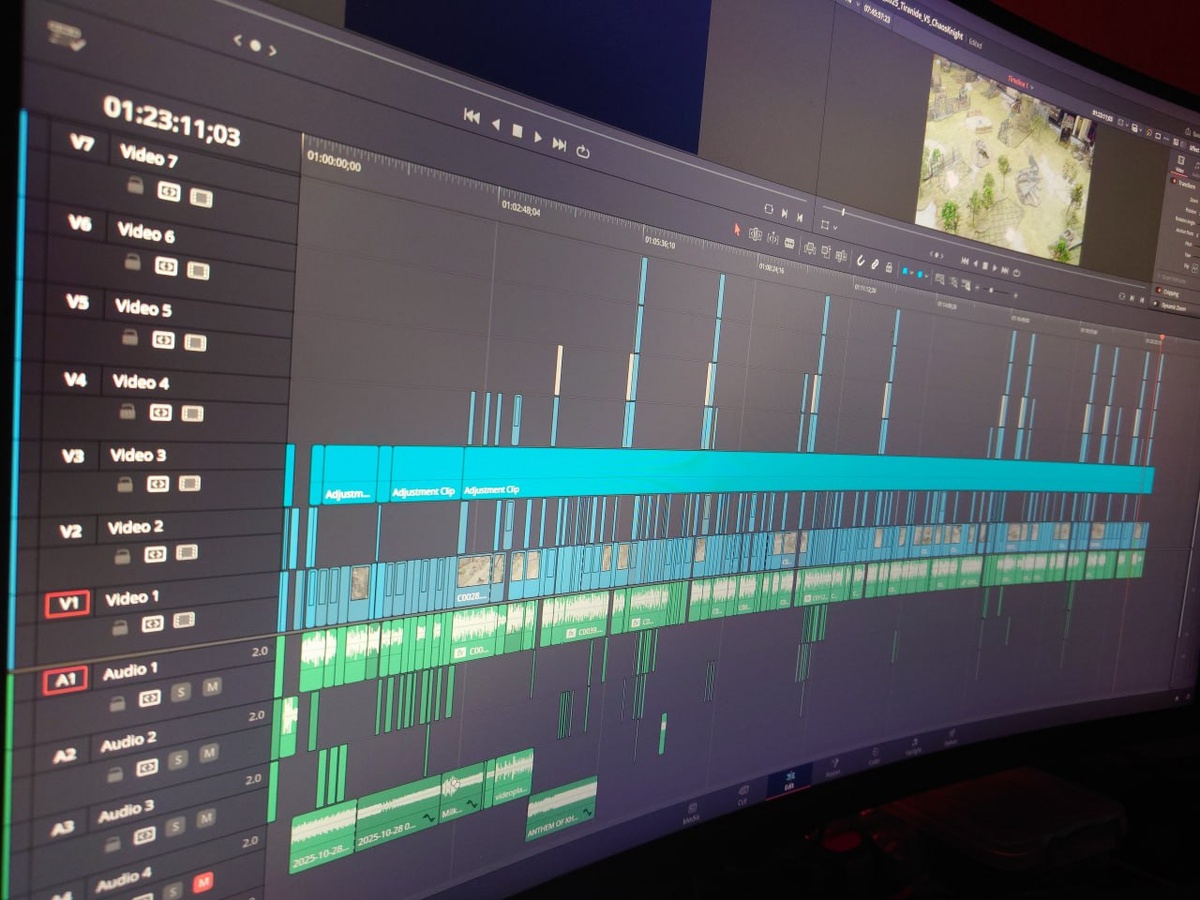The height and width of the screenshot is (900, 1200).
Task: Go to last frame in source viewer
Action: 559,143
